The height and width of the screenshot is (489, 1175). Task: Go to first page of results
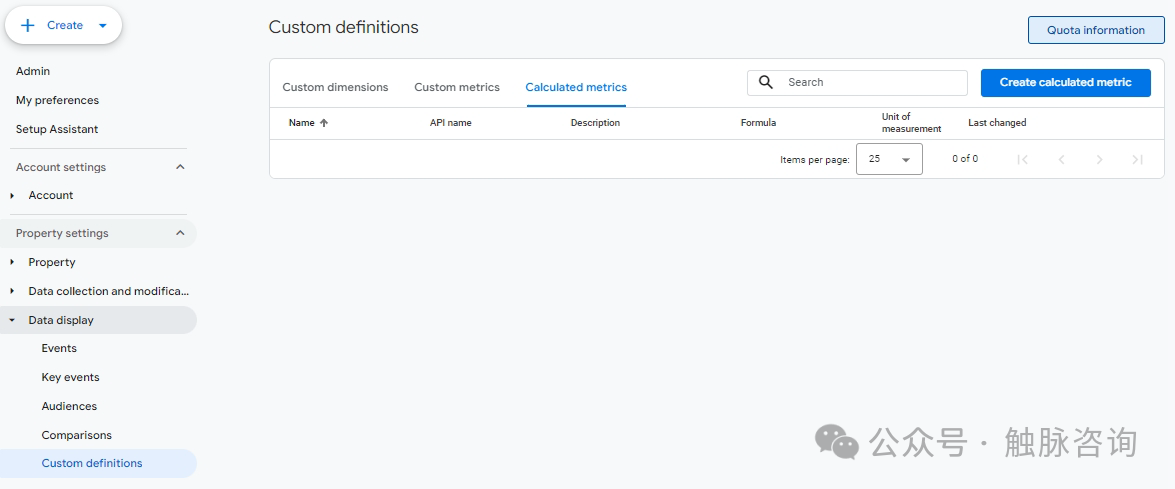click(1022, 159)
